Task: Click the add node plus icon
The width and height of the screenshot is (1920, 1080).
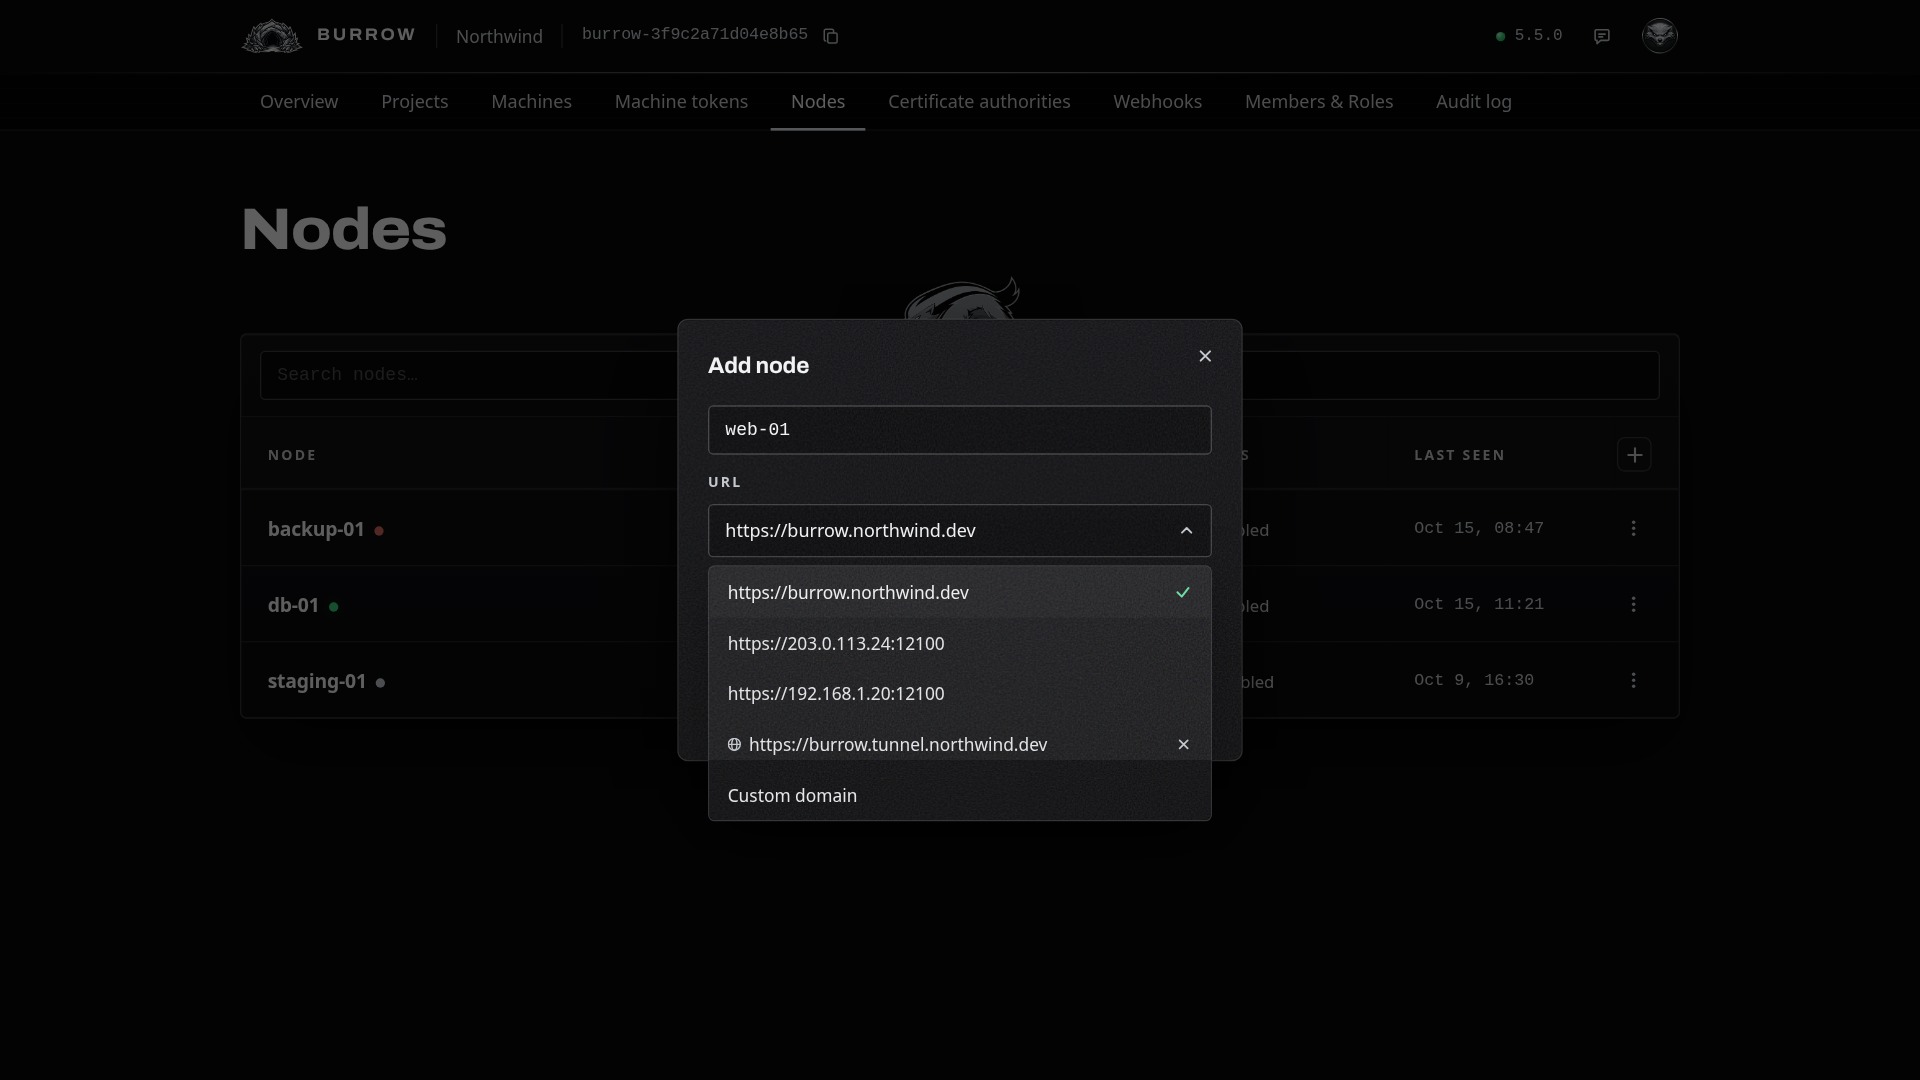Action: click(1634, 455)
